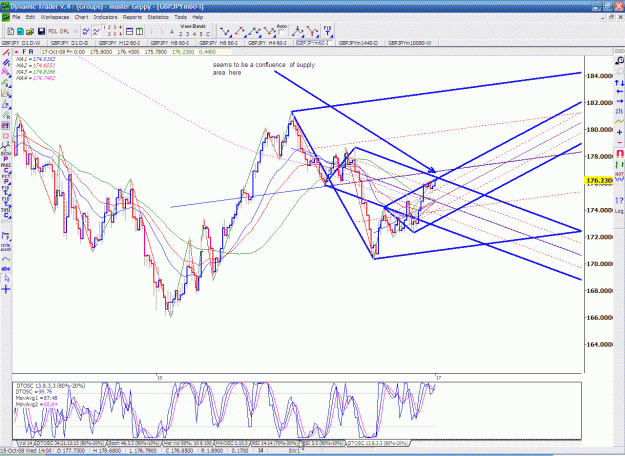This screenshot has width=625, height=456.
Task: Switch to RSI 14.14 indicator tab
Action: [x=275, y=443]
